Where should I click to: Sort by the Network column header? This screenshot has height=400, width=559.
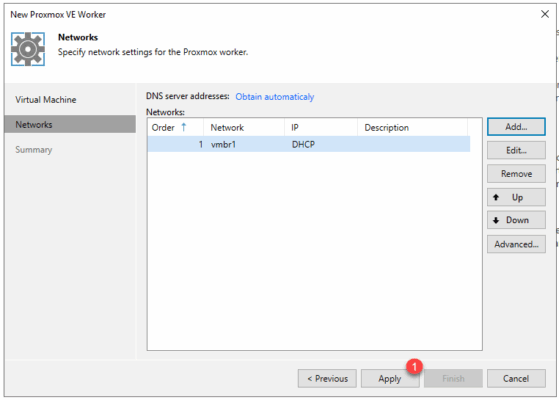244,127
